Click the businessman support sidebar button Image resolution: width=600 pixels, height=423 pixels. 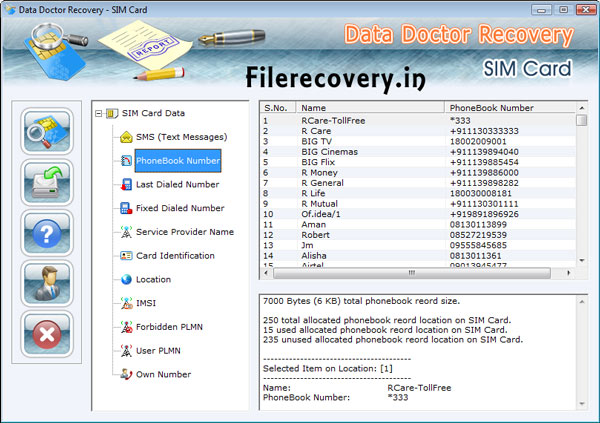[x=47, y=283]
